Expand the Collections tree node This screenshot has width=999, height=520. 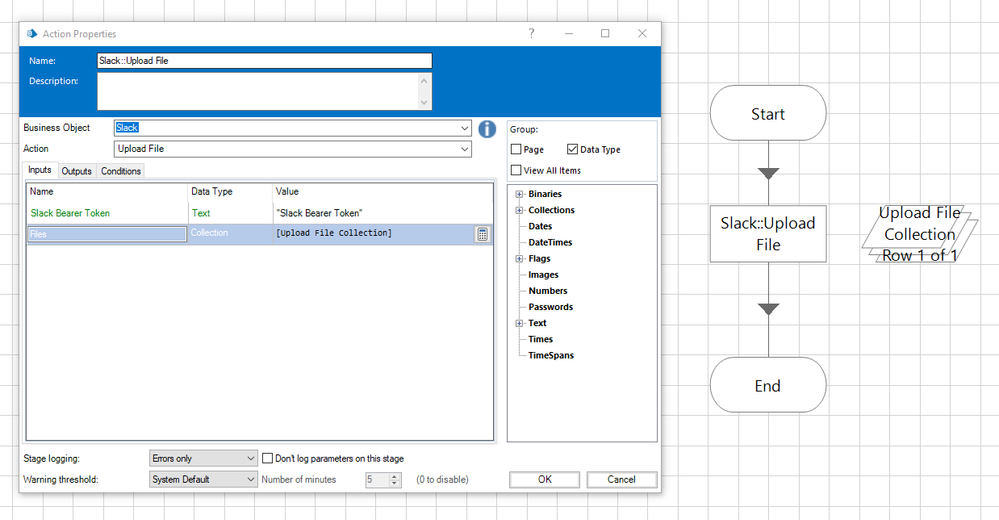(519, 210)
